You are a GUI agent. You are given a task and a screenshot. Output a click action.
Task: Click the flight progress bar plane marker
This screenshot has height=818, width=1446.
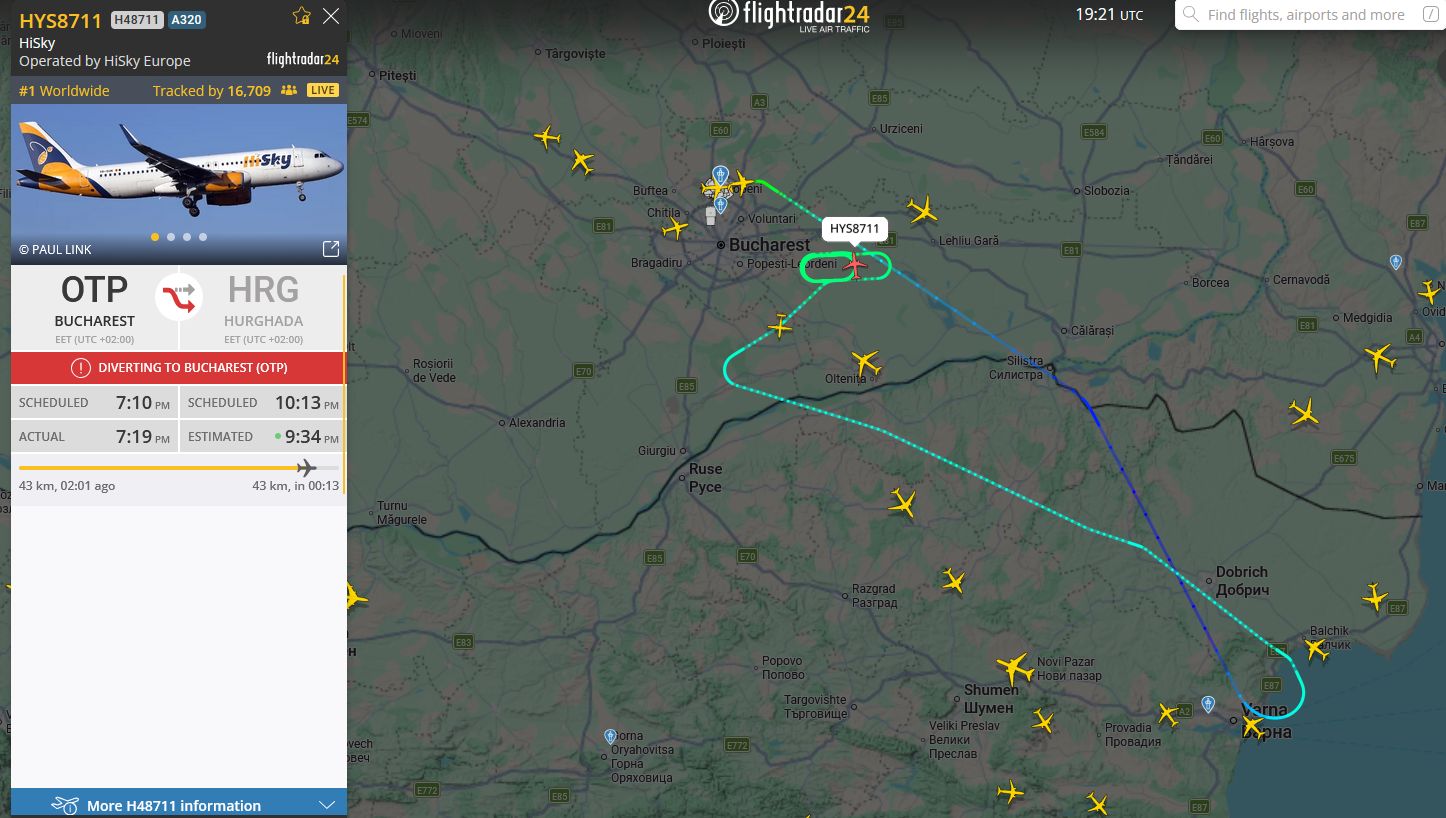307,468
